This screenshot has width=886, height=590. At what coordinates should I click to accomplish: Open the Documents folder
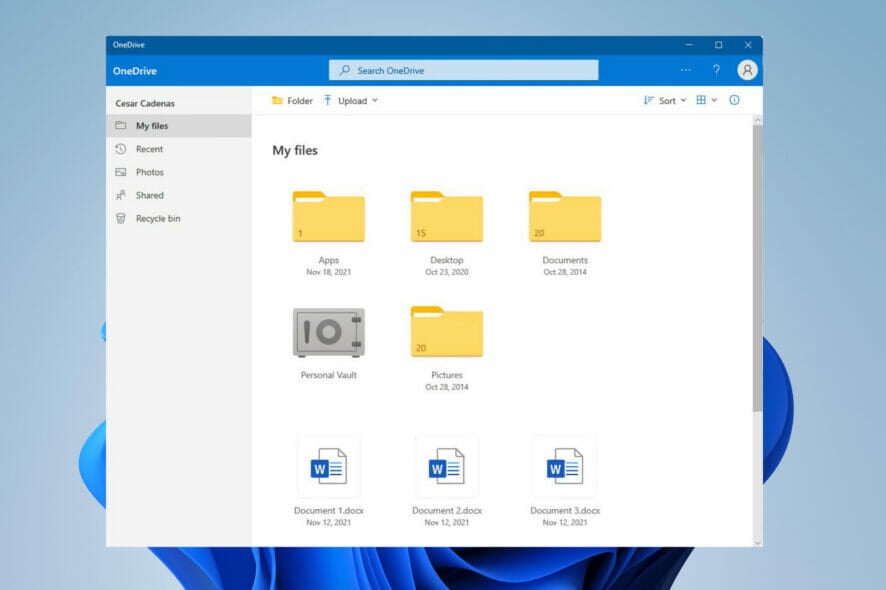564,217
